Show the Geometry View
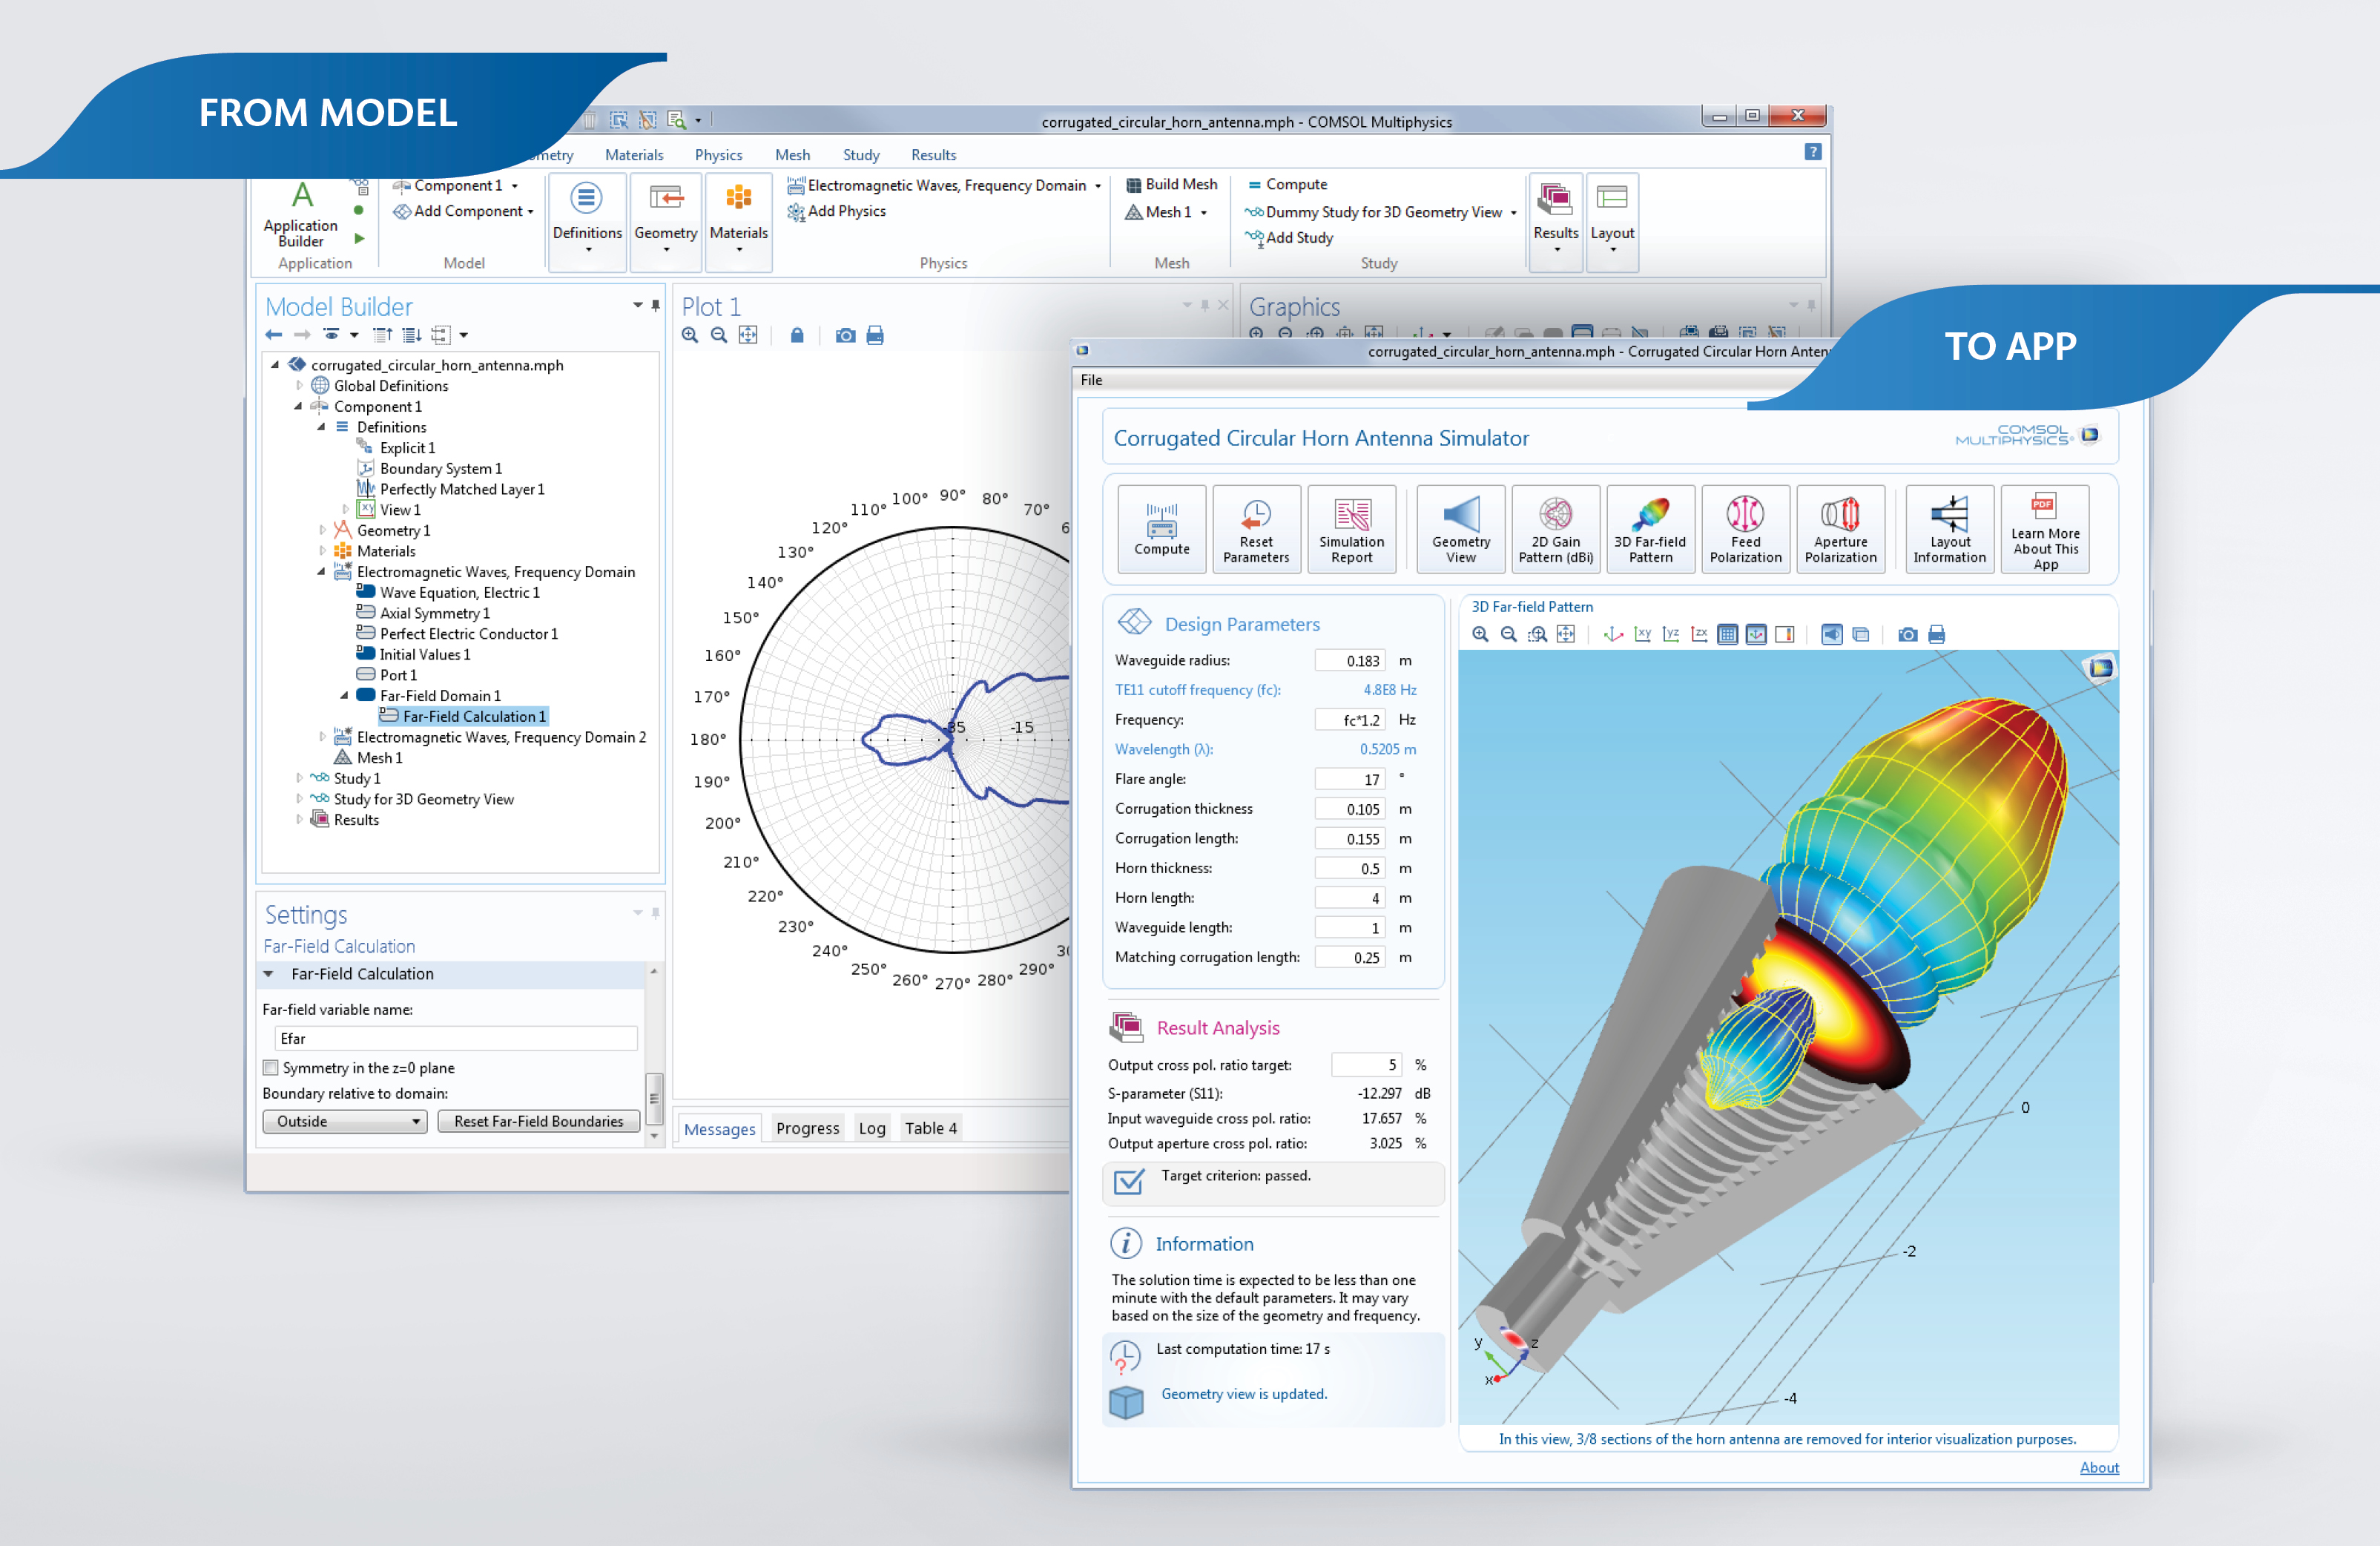This screenshot has width=2380, height=1546. 1460,529
